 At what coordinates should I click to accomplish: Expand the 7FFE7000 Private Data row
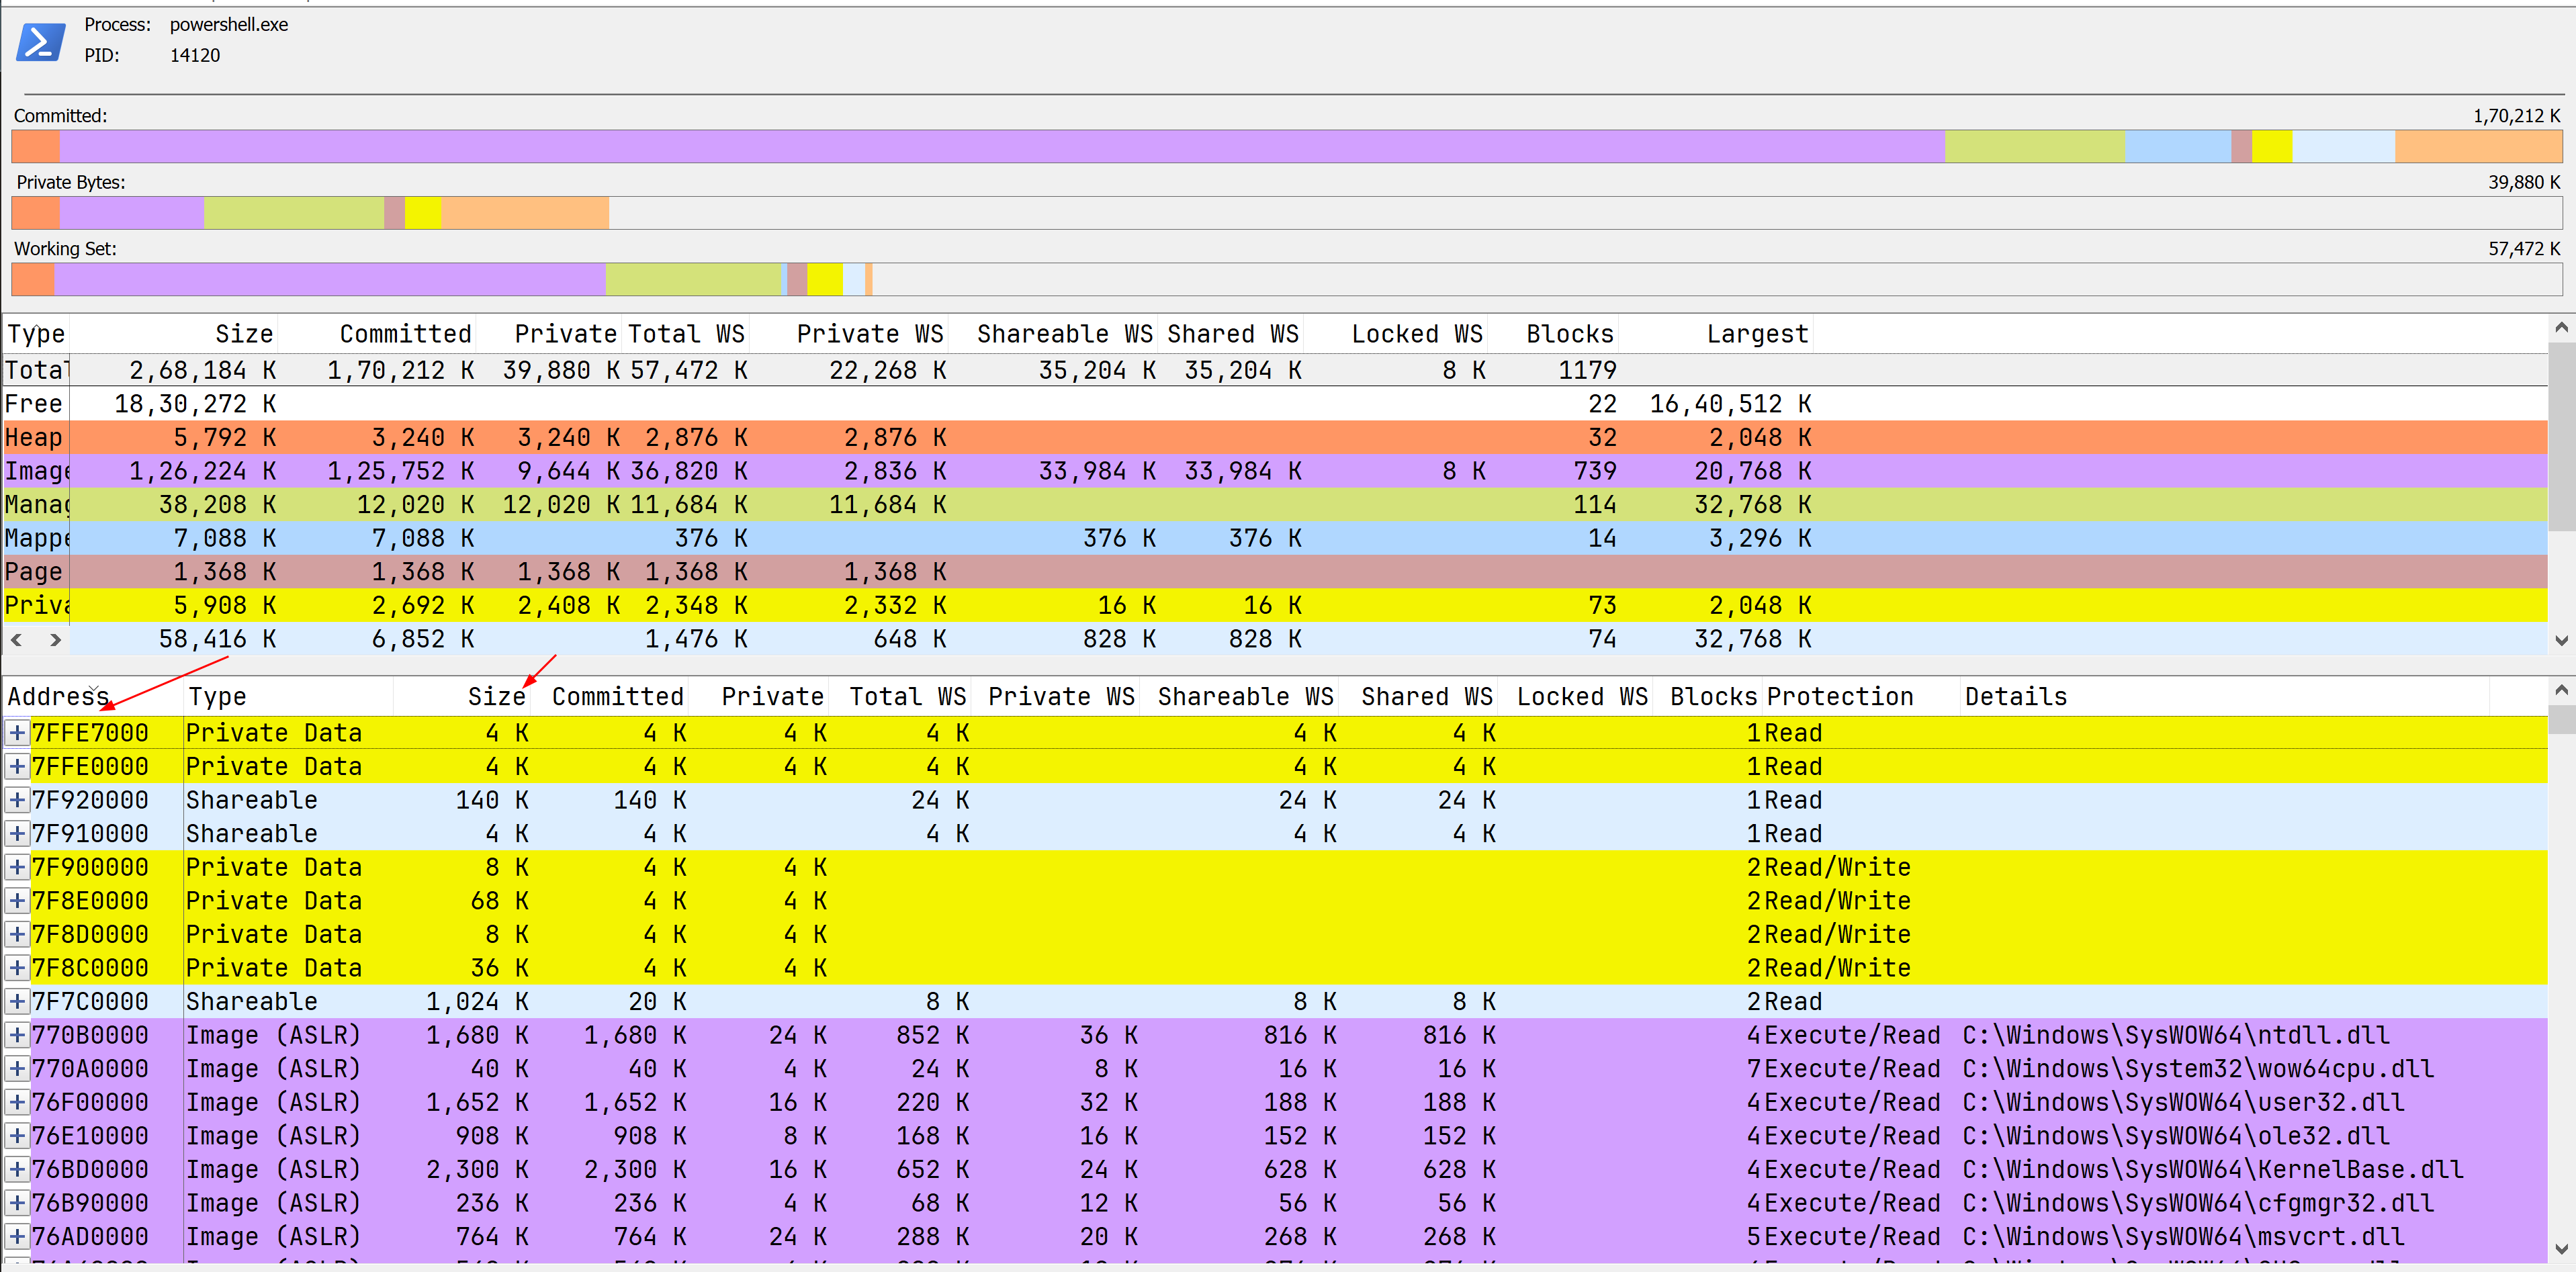(x=17, y=733)
